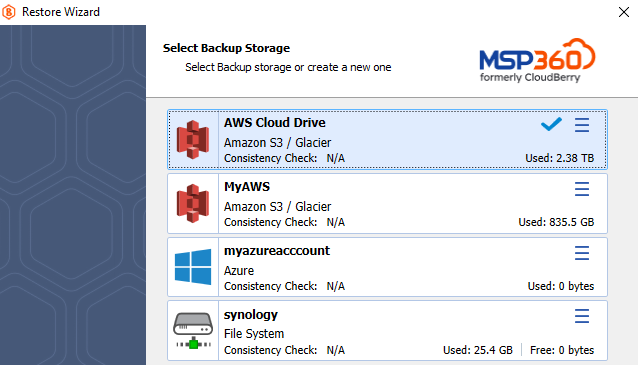The width and height of the screenshot is (638, 365).
Task: Click the Restore Wizard app icon in title bar
Action: [9, 12]
